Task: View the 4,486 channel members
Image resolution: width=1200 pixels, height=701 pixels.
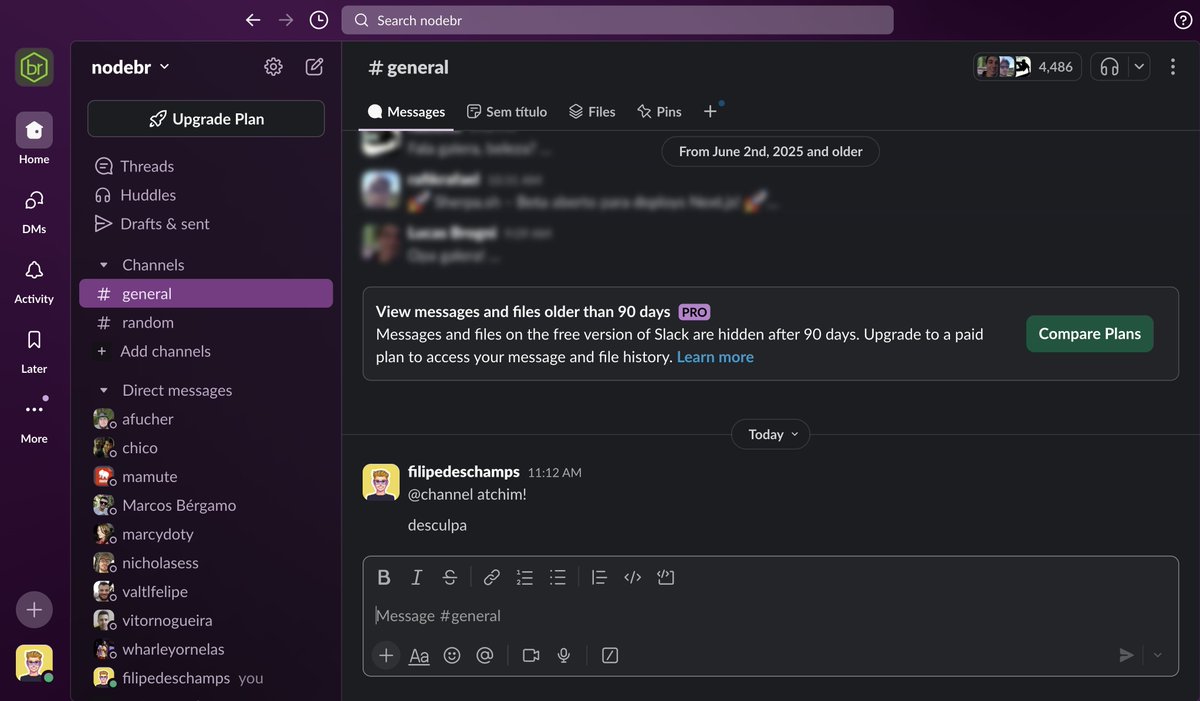Action: pos(1027,67)
